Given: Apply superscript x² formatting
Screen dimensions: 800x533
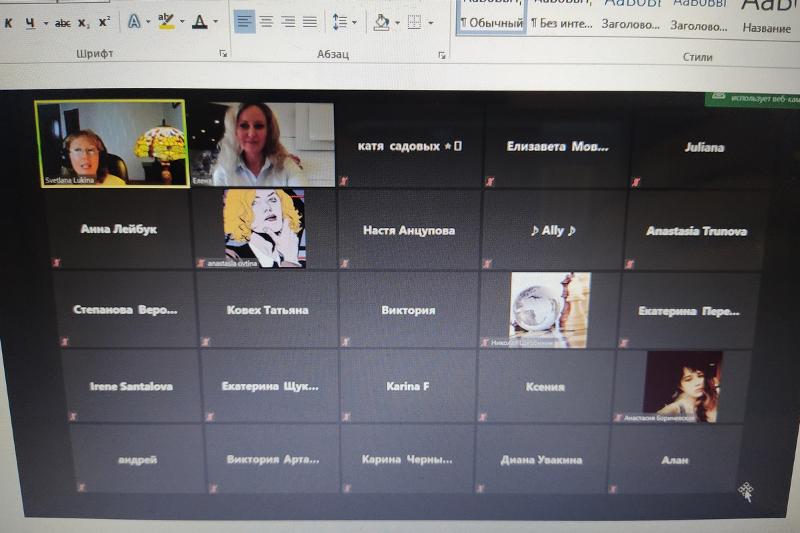Looking at the screenshot, I should point(104,22).
